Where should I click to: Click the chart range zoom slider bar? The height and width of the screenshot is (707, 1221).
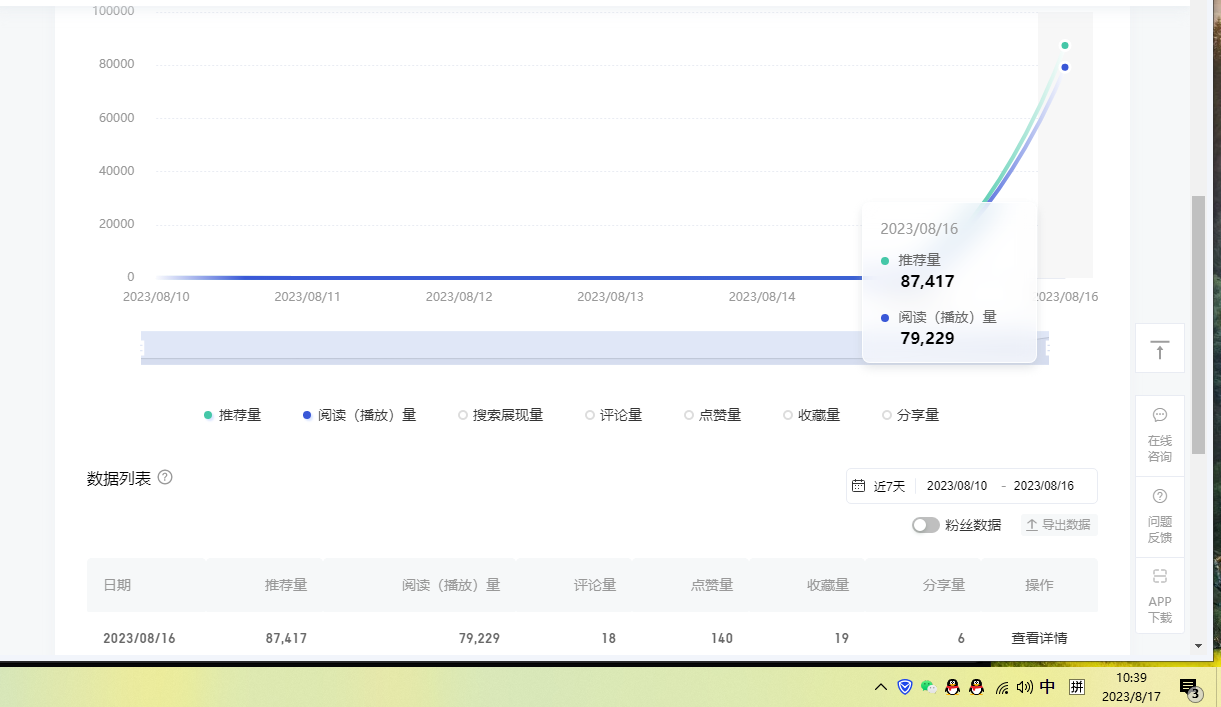(595, 348)
